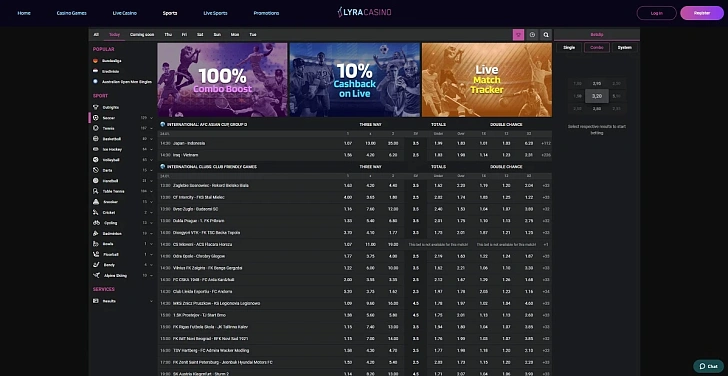Open the 100% Combo Boost banner
Viewport: 728px width, 376px height.
coord(222,80)
